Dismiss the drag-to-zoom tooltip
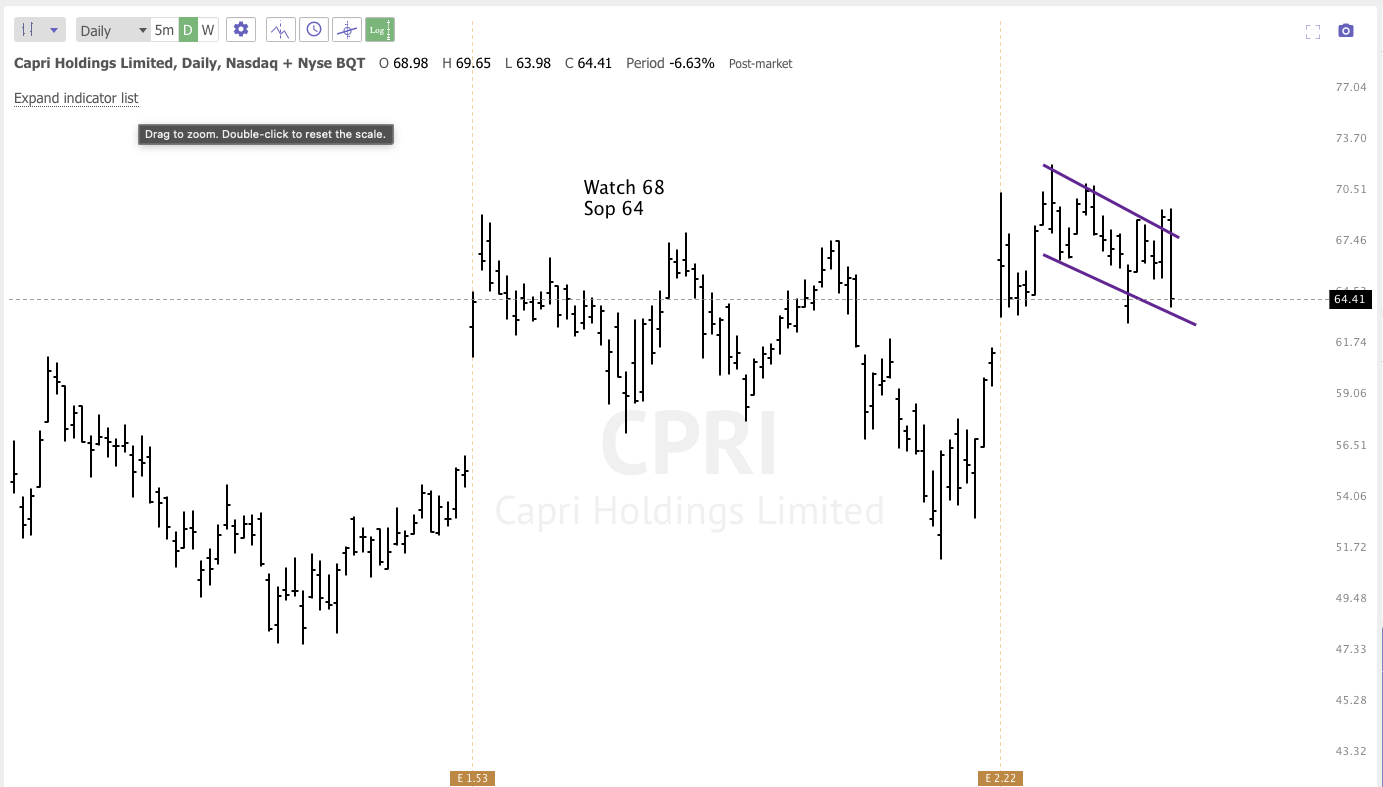The height and width of the screenshot is (787, 1383). 265,133
